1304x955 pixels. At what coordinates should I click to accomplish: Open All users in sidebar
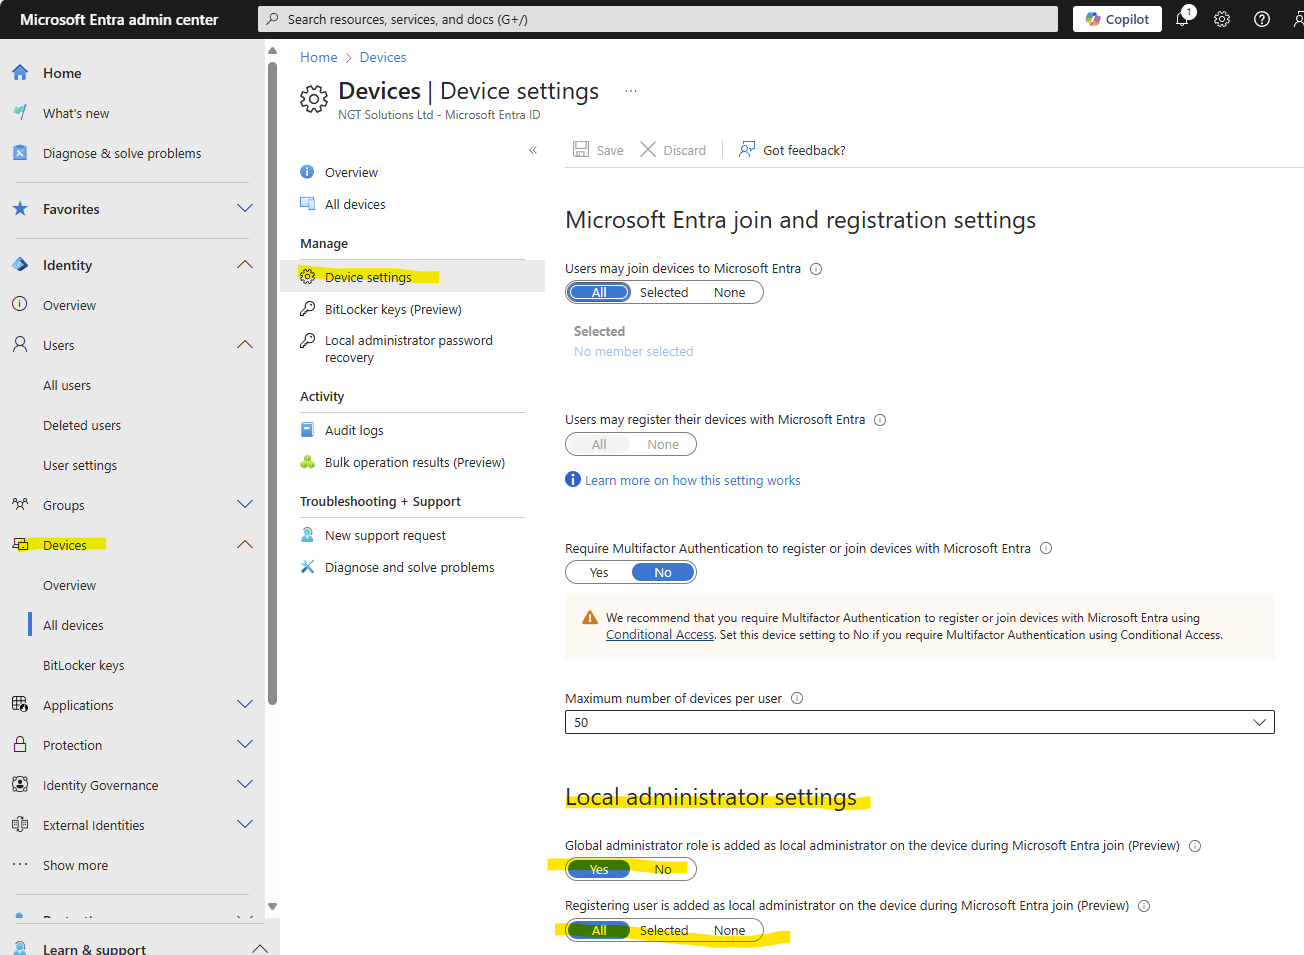[67, 385]
